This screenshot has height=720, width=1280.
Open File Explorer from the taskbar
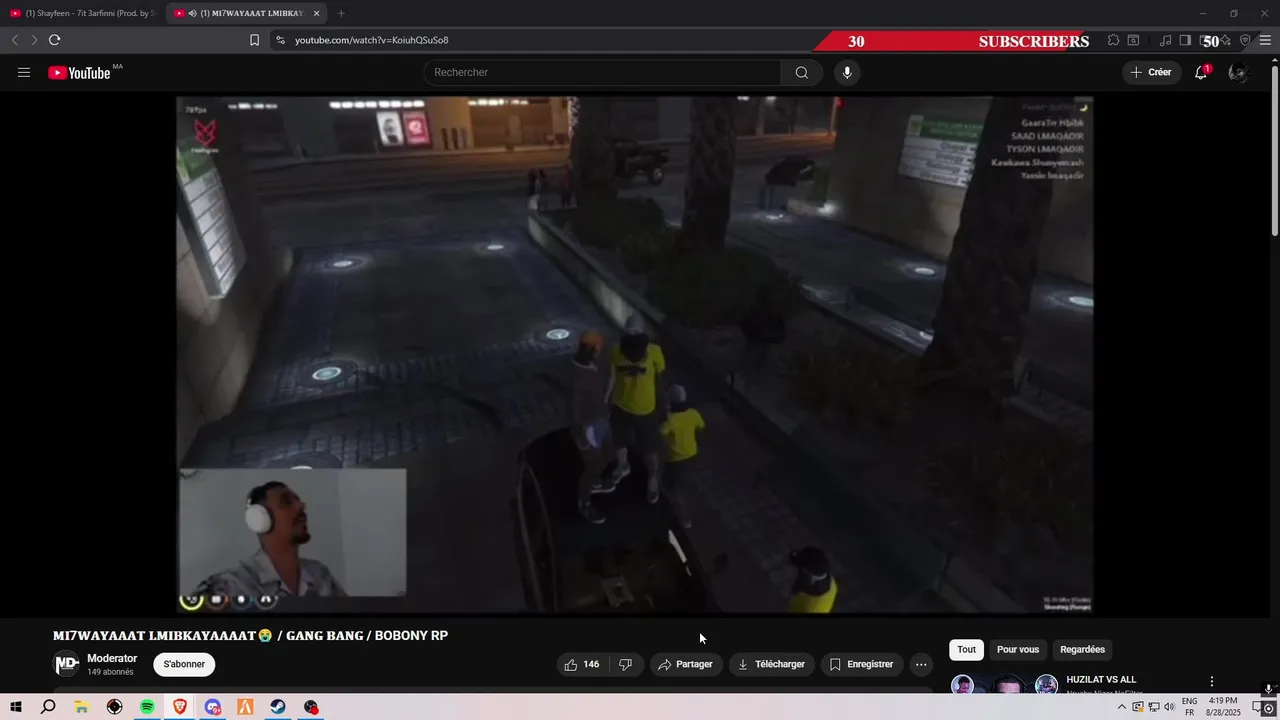pyautogui.click(x=81, y=707)
